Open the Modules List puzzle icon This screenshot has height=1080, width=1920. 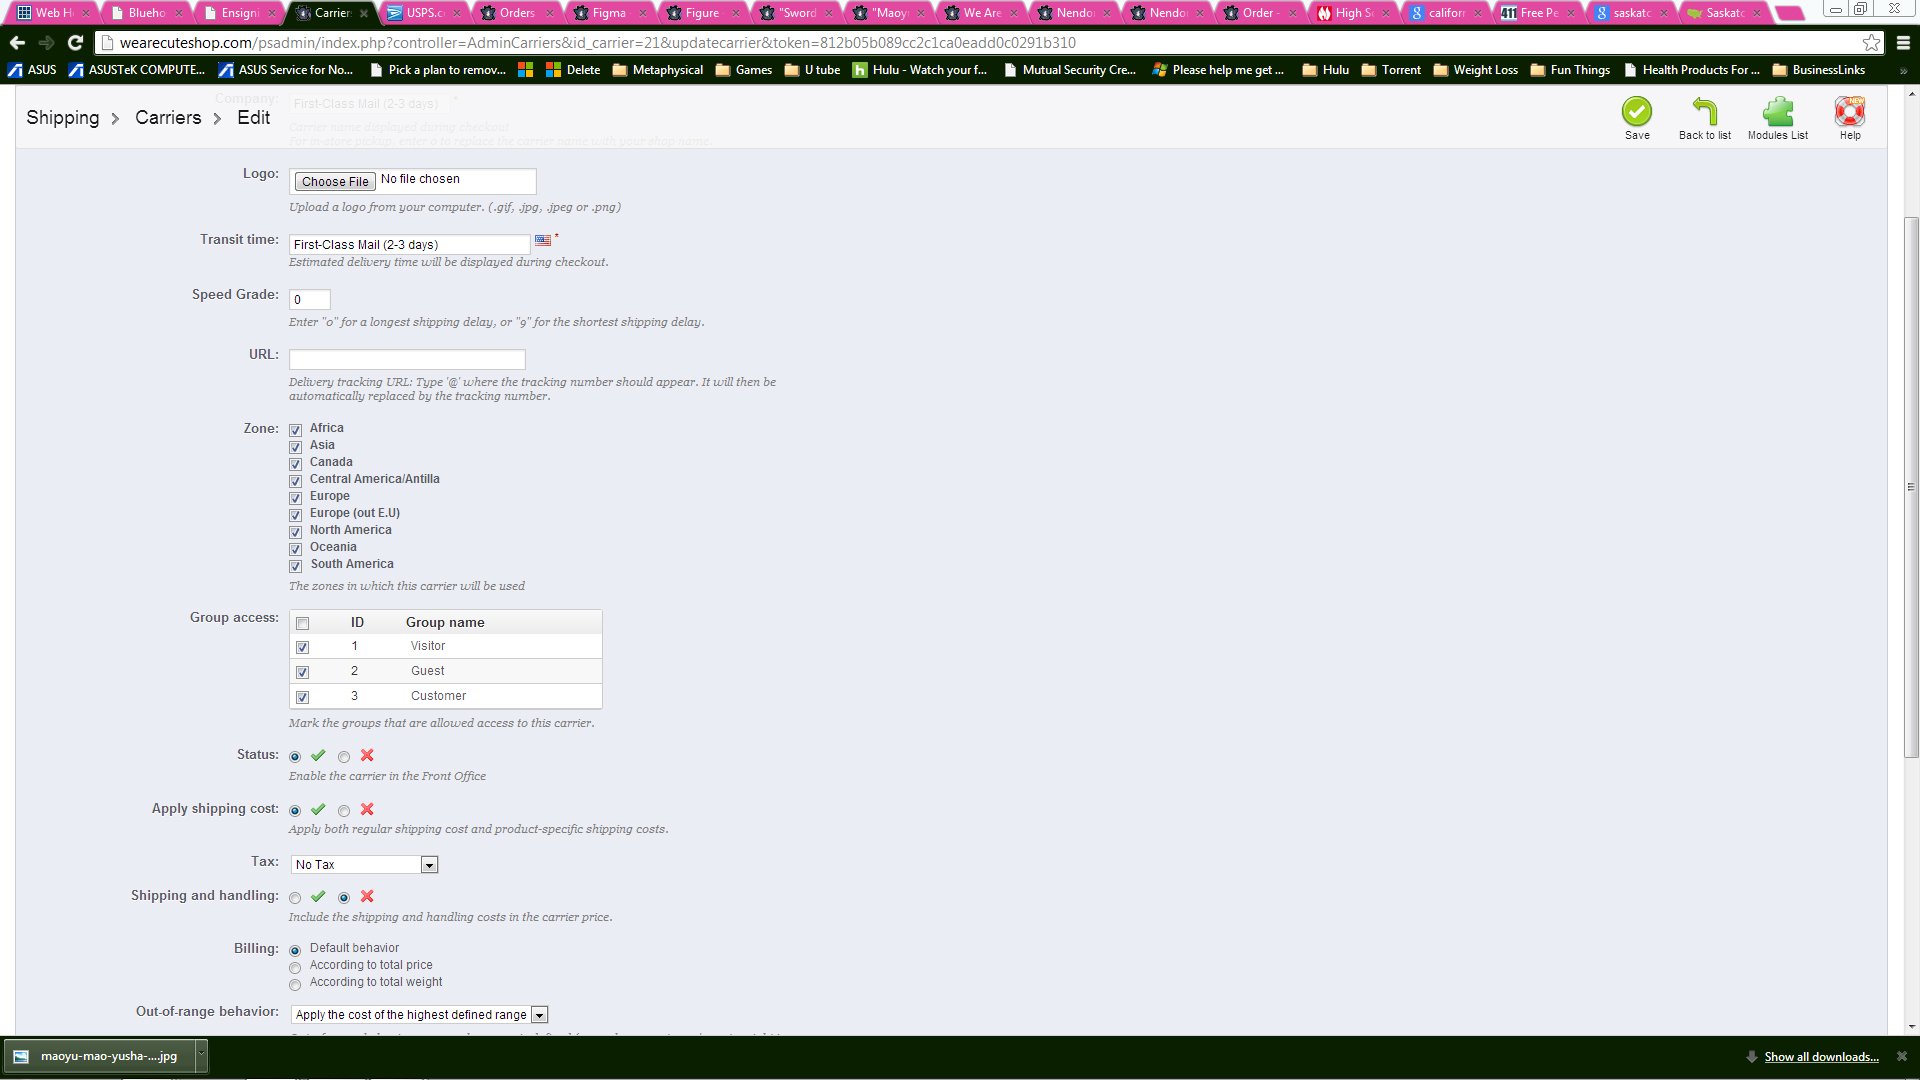tap(1777, 112)
